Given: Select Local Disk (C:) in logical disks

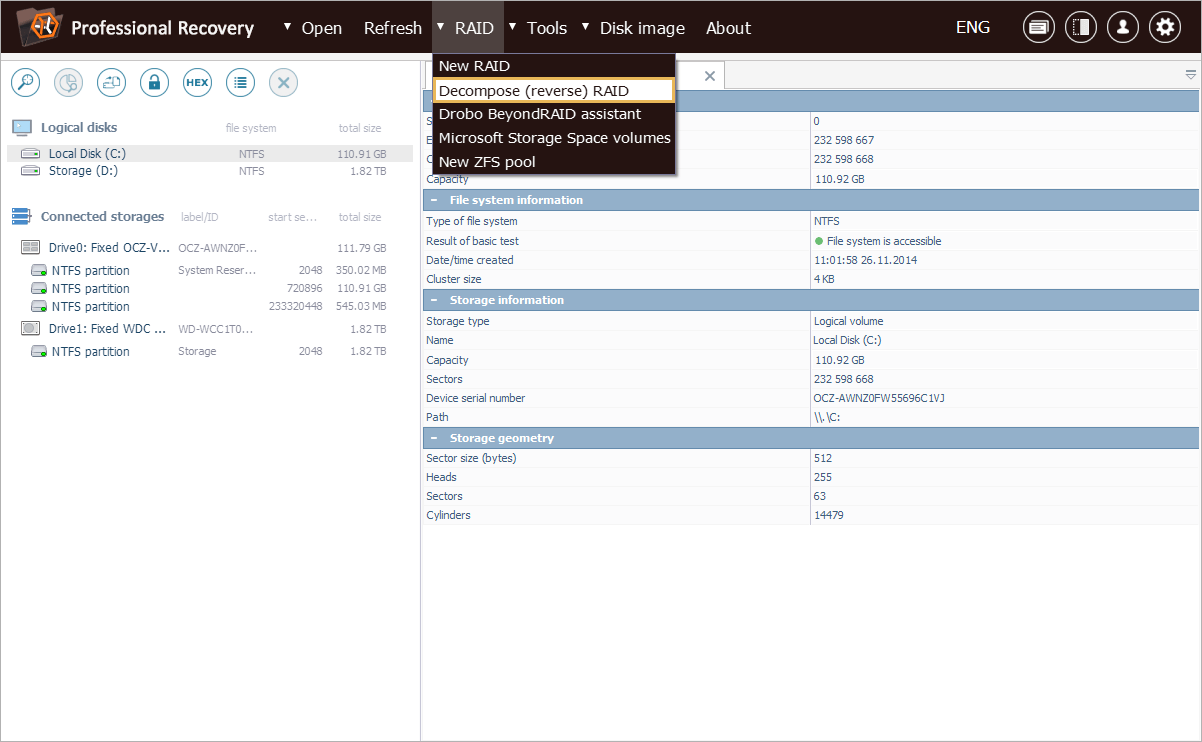Looking at the screenshot, I should coord(210,154).
